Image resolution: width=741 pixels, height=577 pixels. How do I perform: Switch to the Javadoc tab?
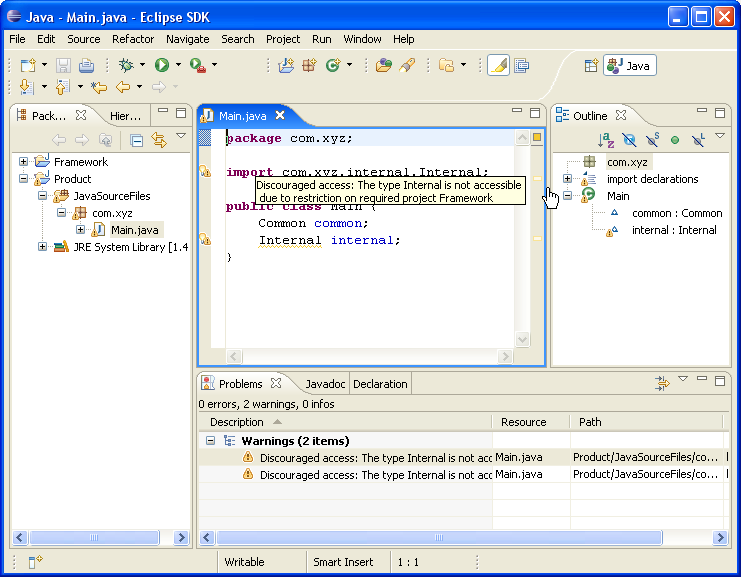coord(325,383)
